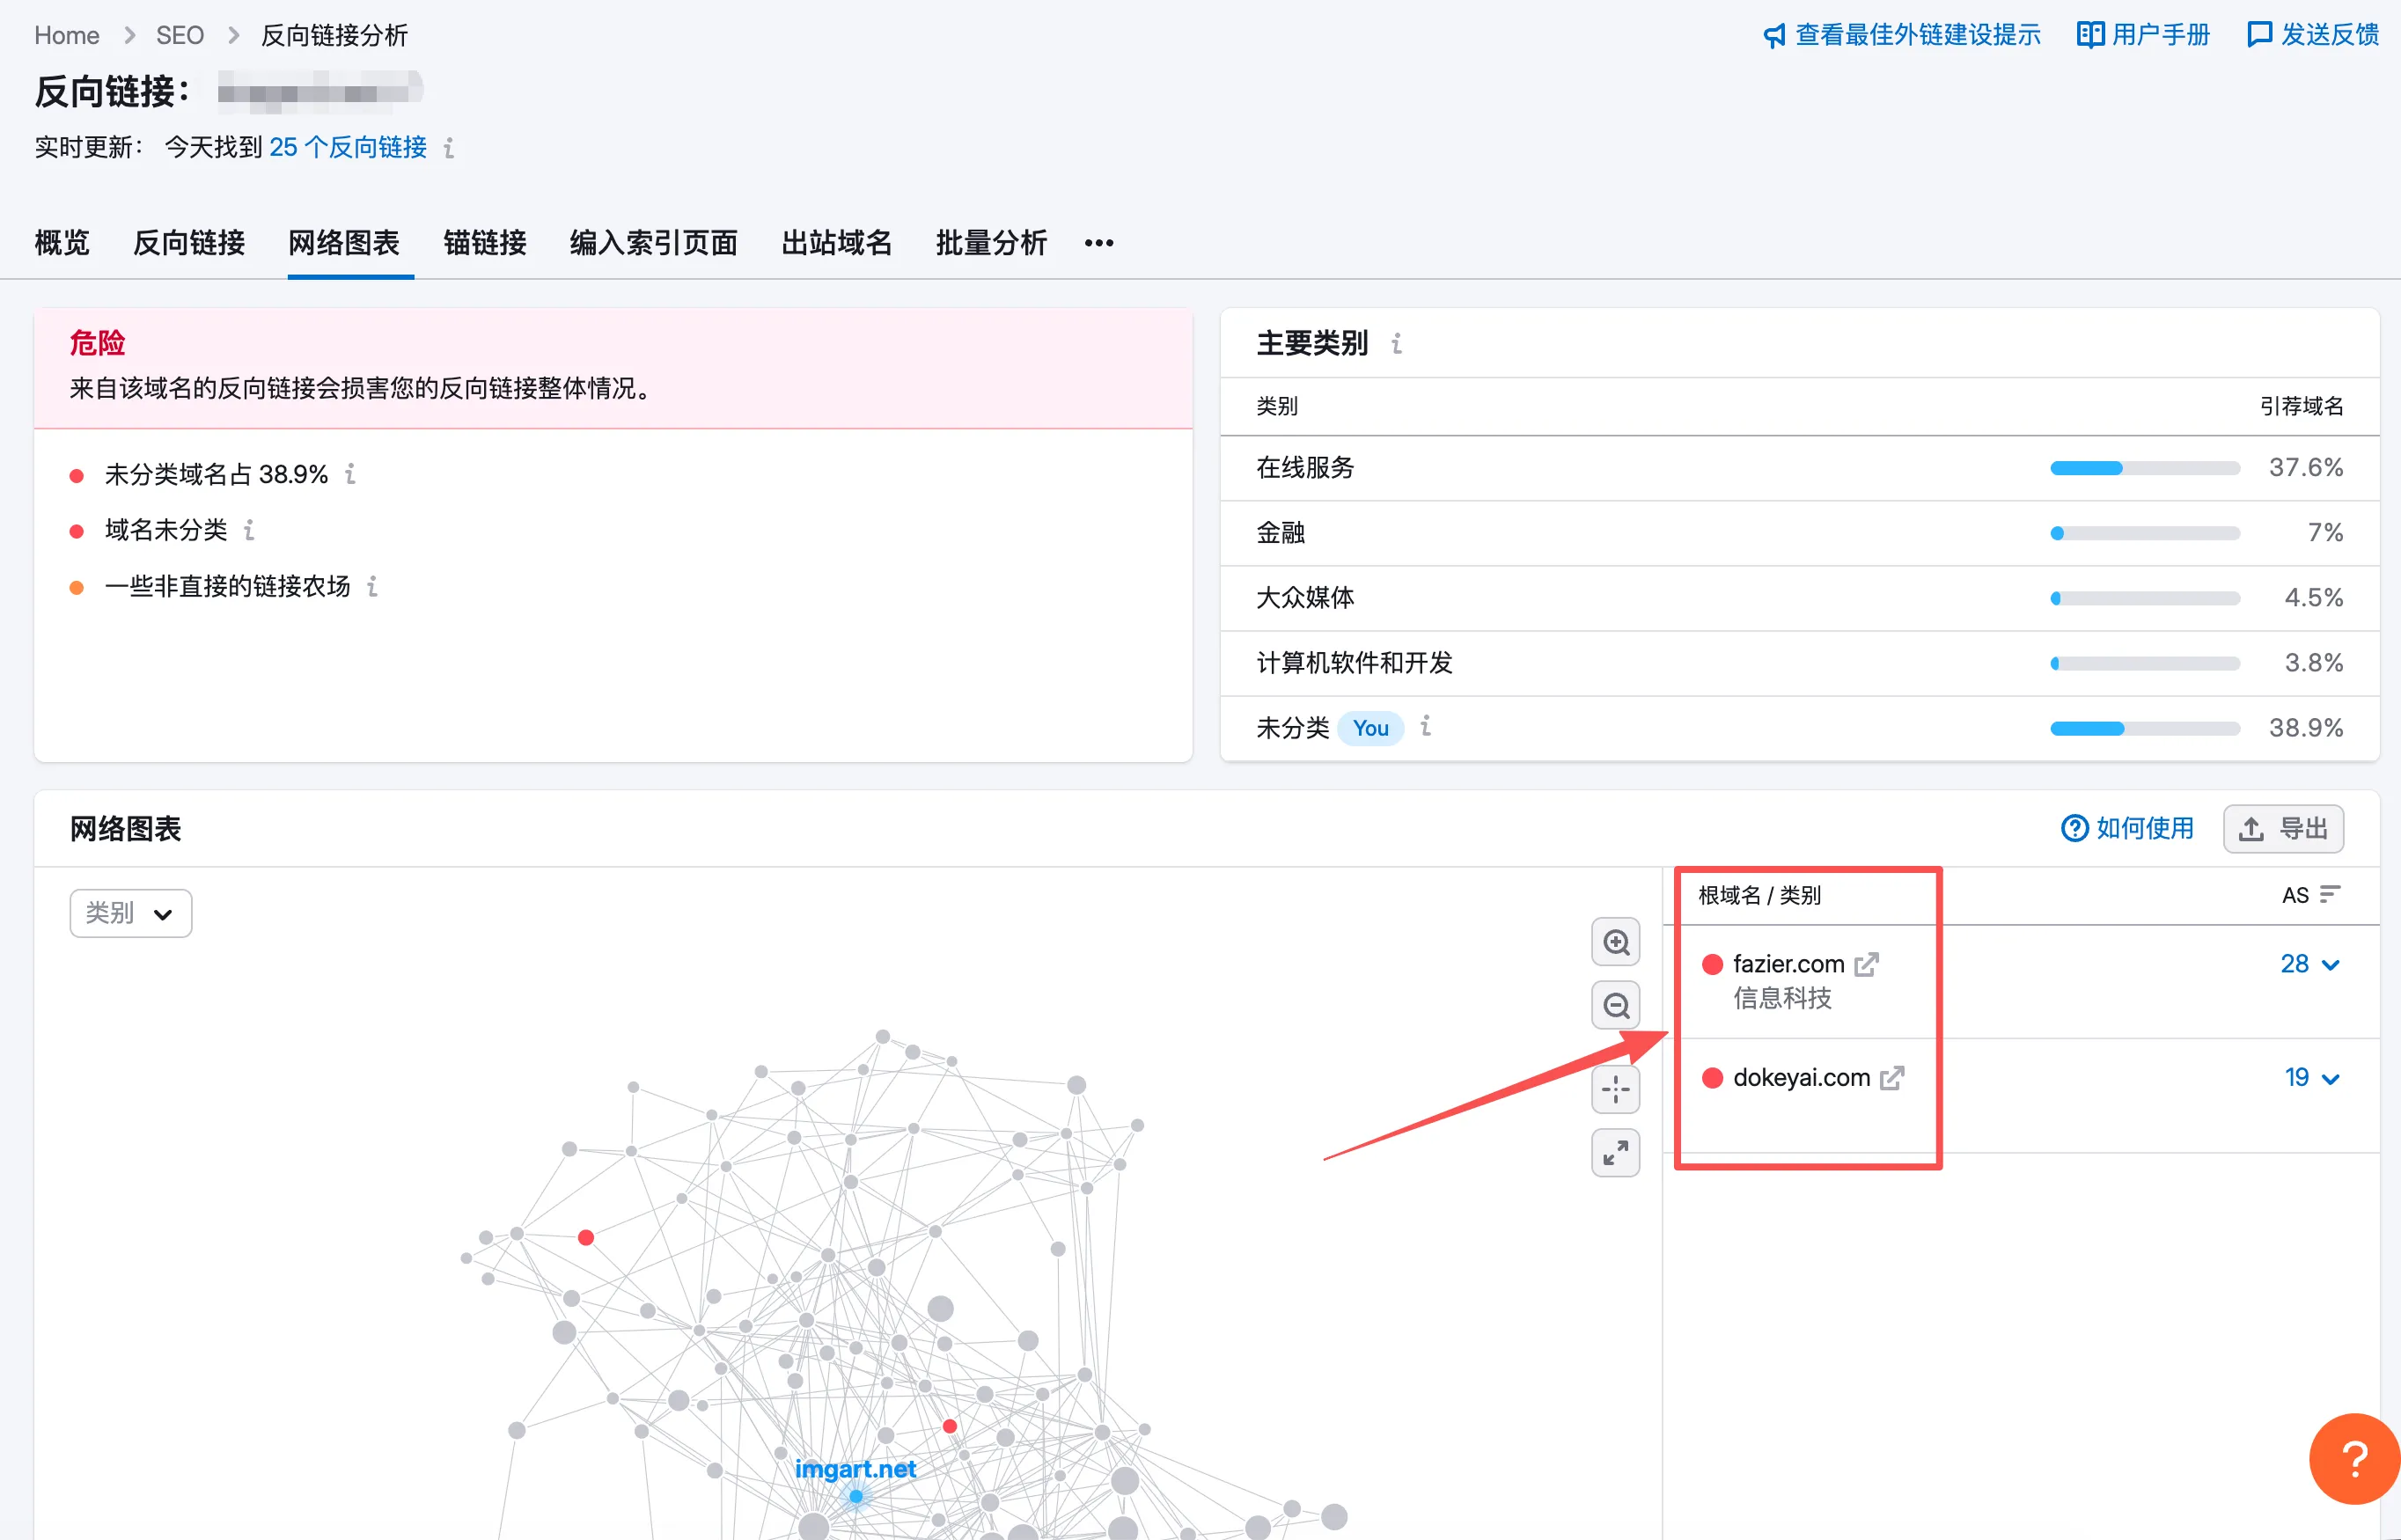This screenshot has width=2401, height=1540.
Task: Click the orange help question mark bubble
Action: click(x=2355, y=1459)
